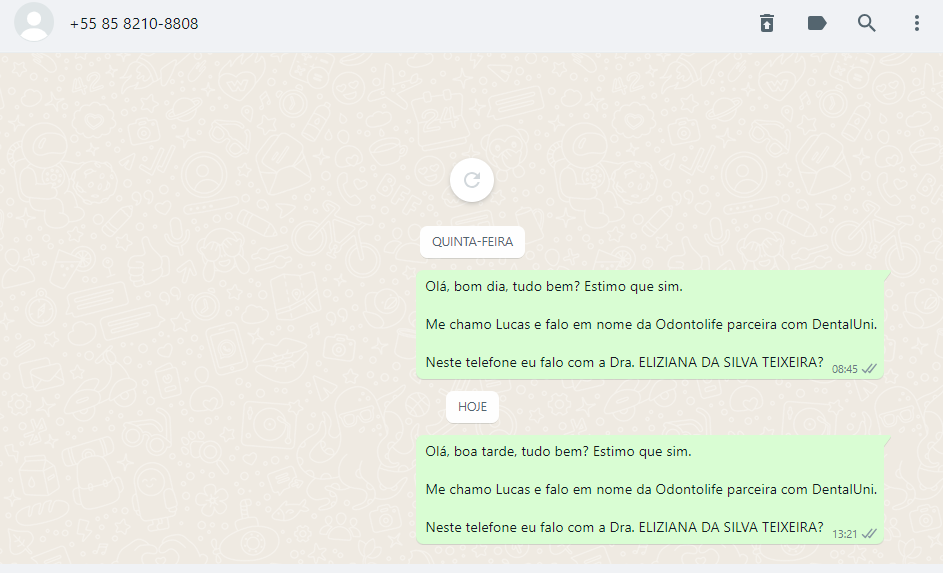
Task: Open the label tag icon
Action: [x=817, y=23]
